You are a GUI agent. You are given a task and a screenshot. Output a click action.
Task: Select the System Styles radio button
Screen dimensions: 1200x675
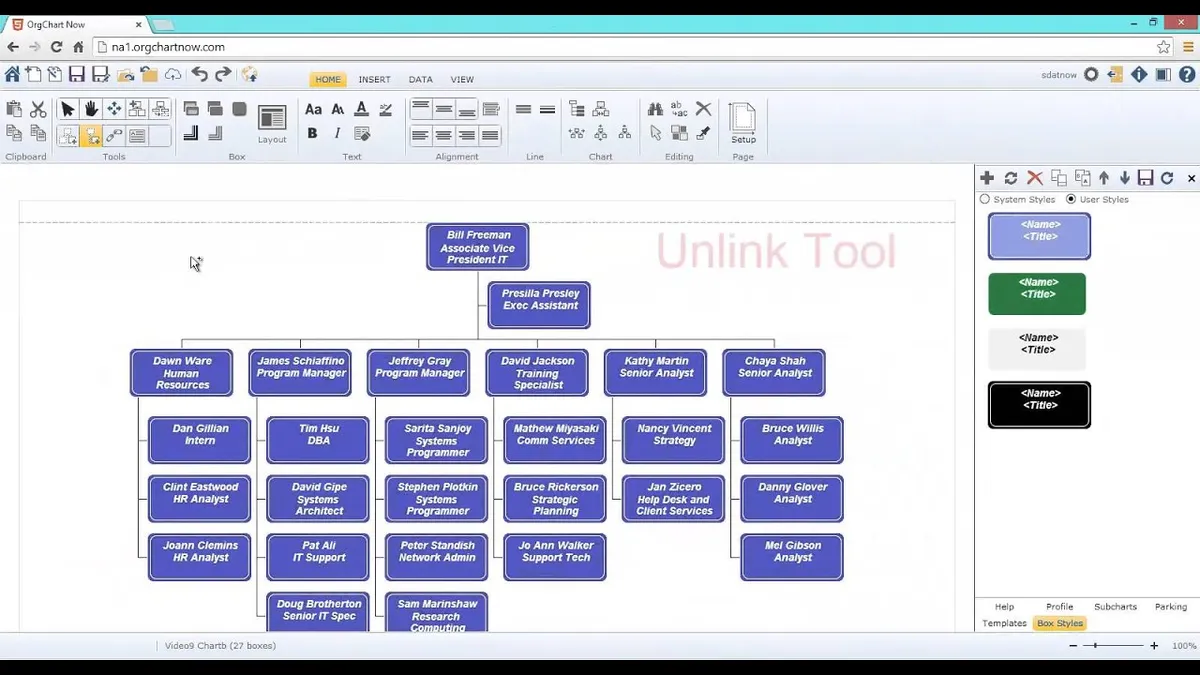click(x=985, y=199)
